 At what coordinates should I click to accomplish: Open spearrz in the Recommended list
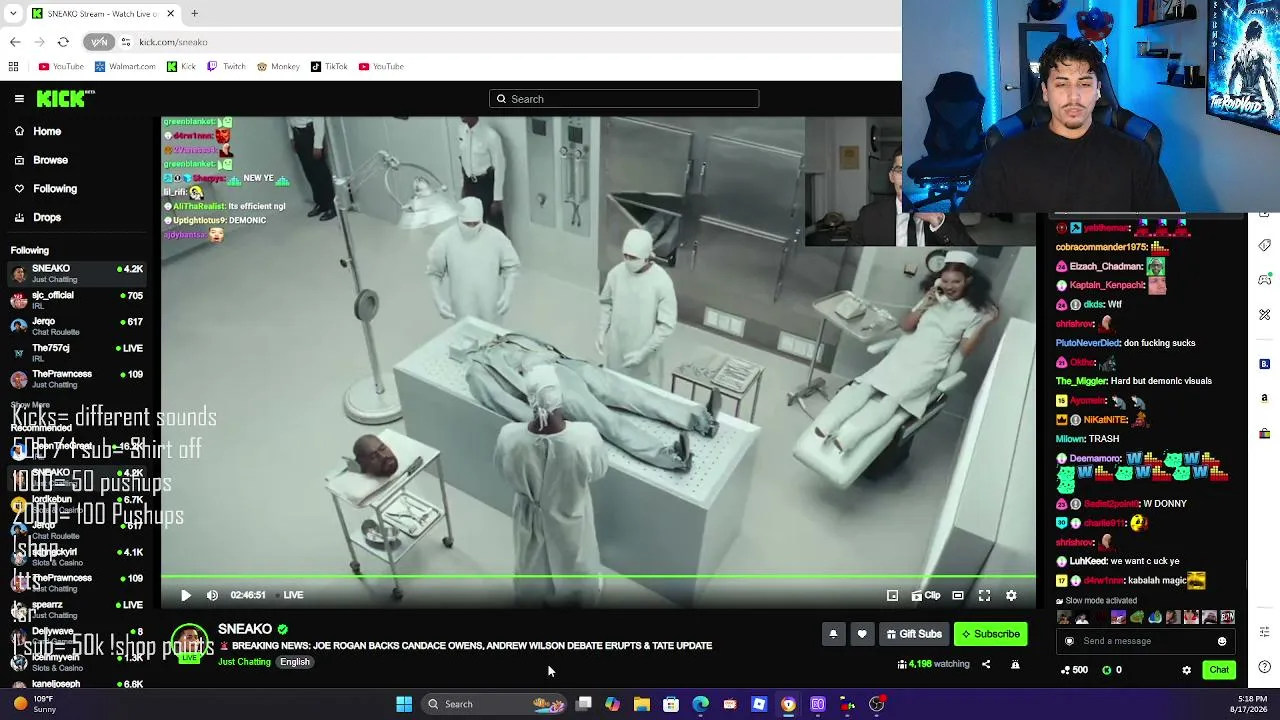coord(77,609)
